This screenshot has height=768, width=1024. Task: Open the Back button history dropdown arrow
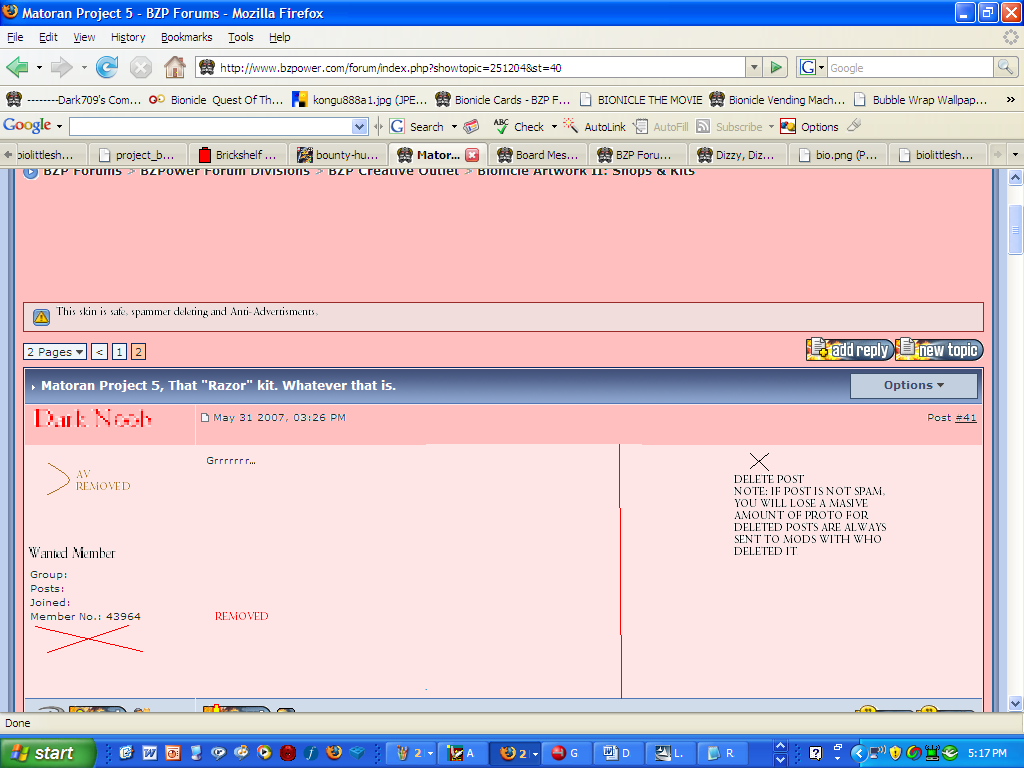39,67
